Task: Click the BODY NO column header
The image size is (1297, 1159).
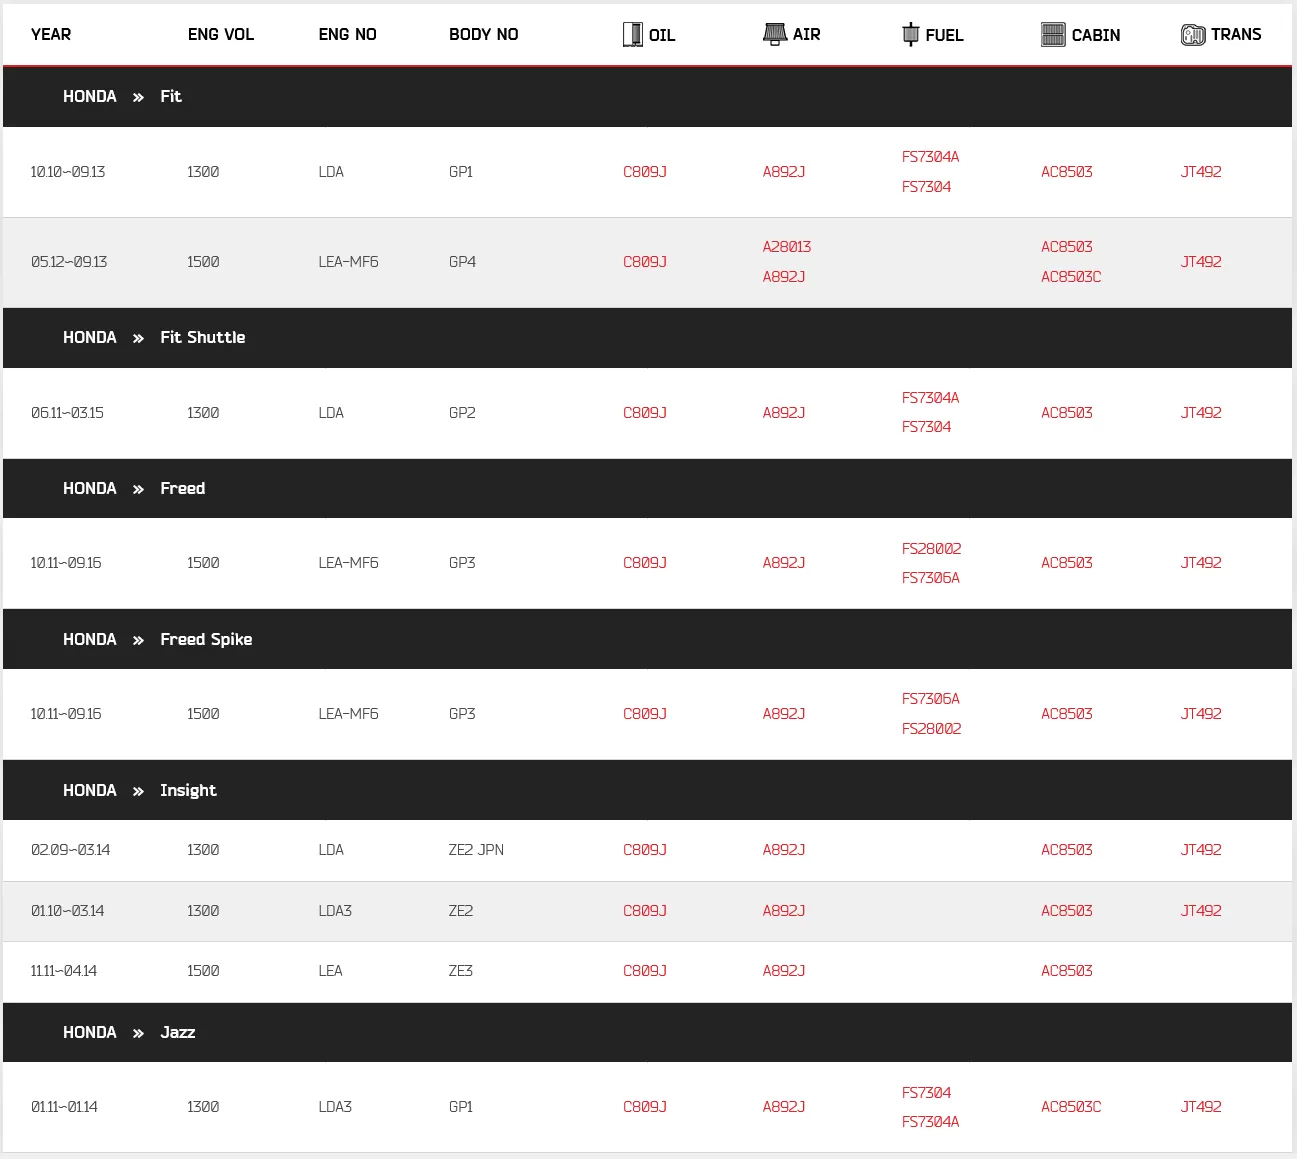Action: coord(484,35)
